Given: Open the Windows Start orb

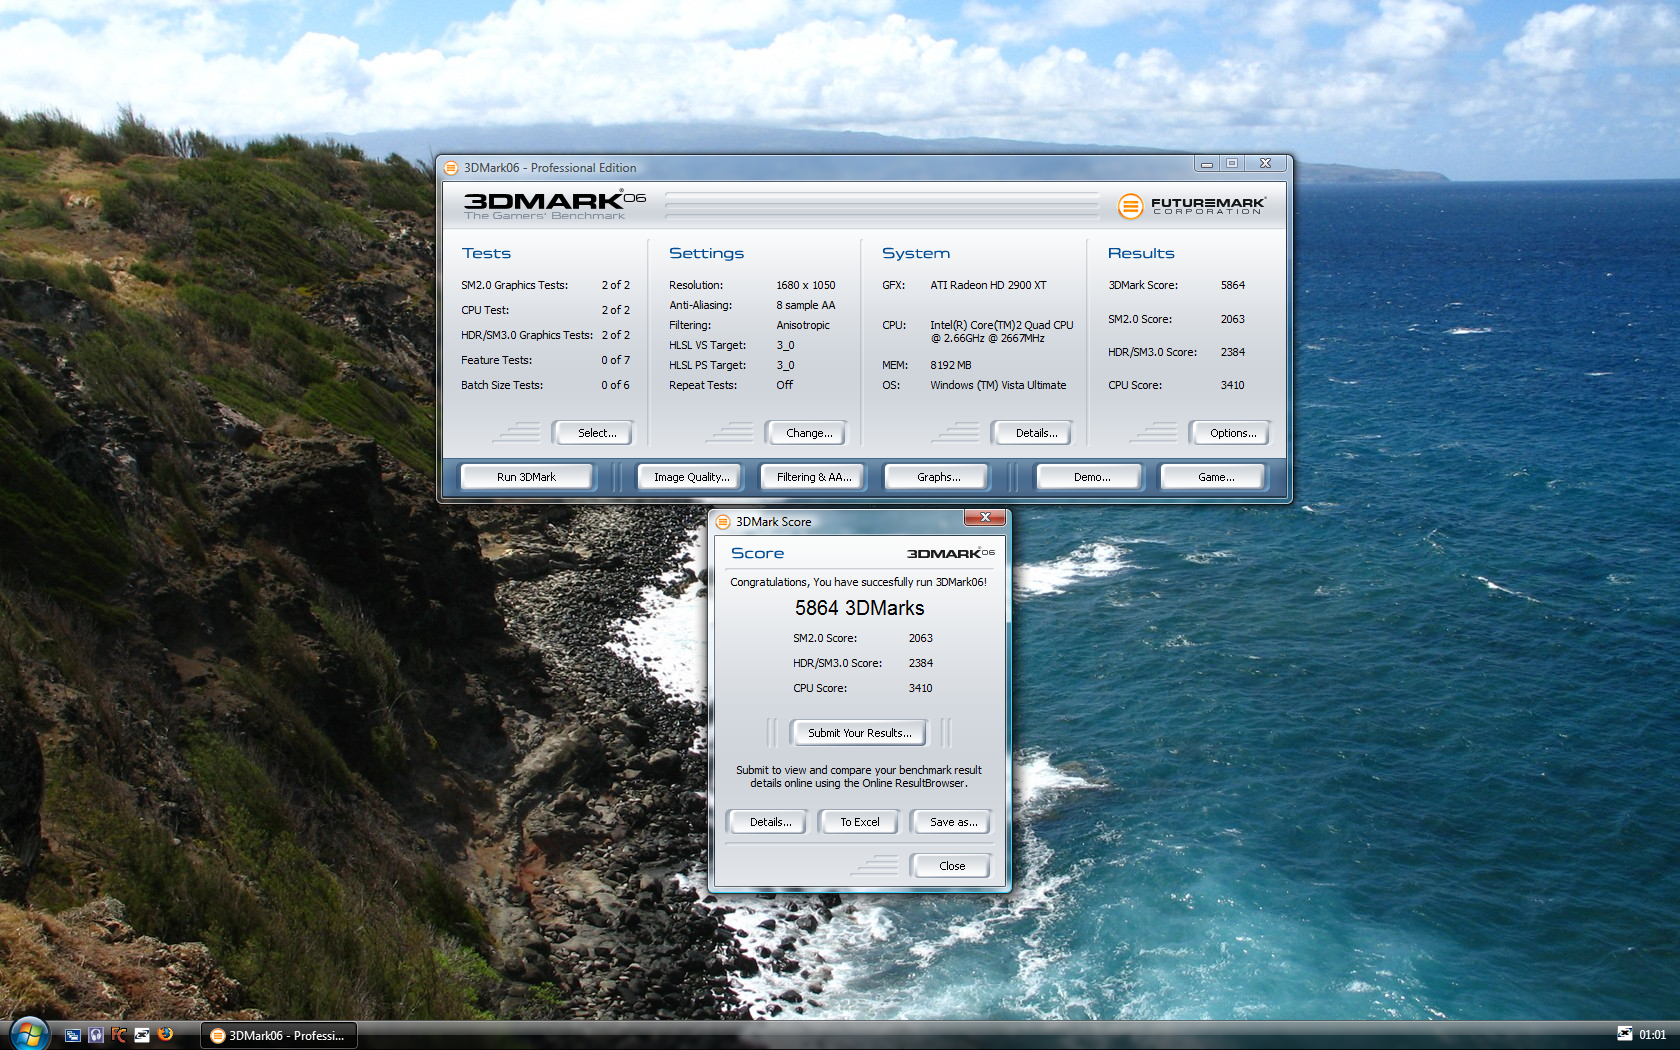Looking at the screenshot, I should (x=27, y=1034).
